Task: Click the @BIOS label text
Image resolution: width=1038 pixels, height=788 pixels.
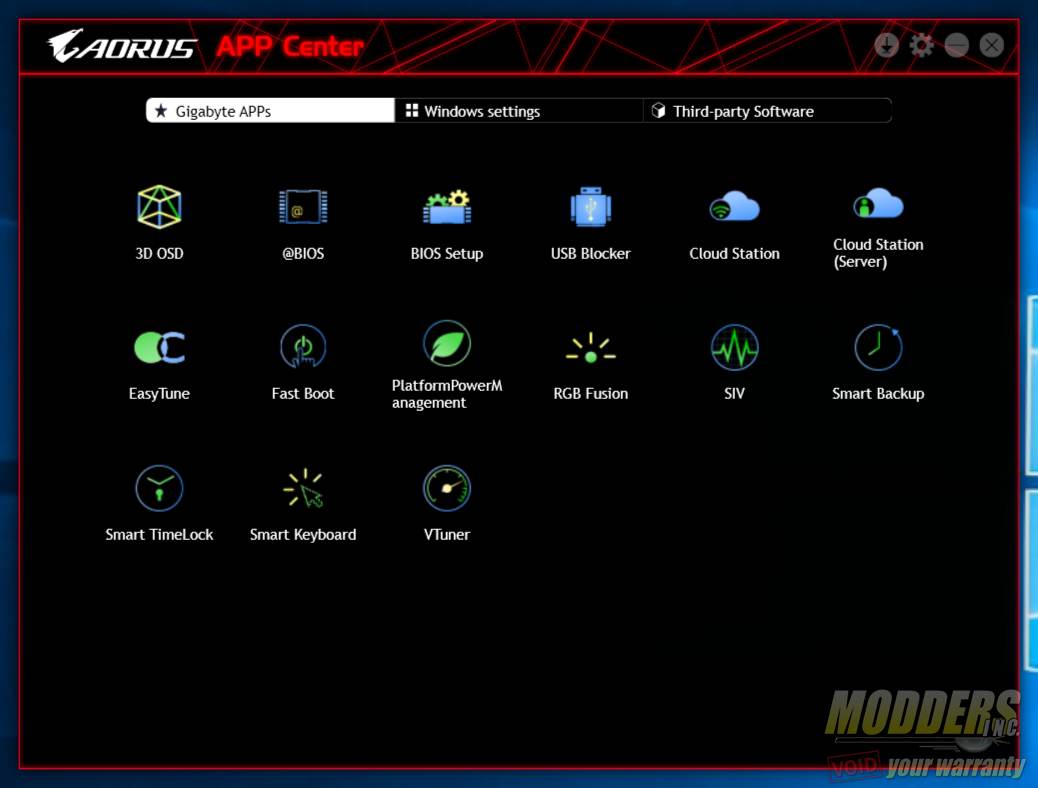Action: 303,254
